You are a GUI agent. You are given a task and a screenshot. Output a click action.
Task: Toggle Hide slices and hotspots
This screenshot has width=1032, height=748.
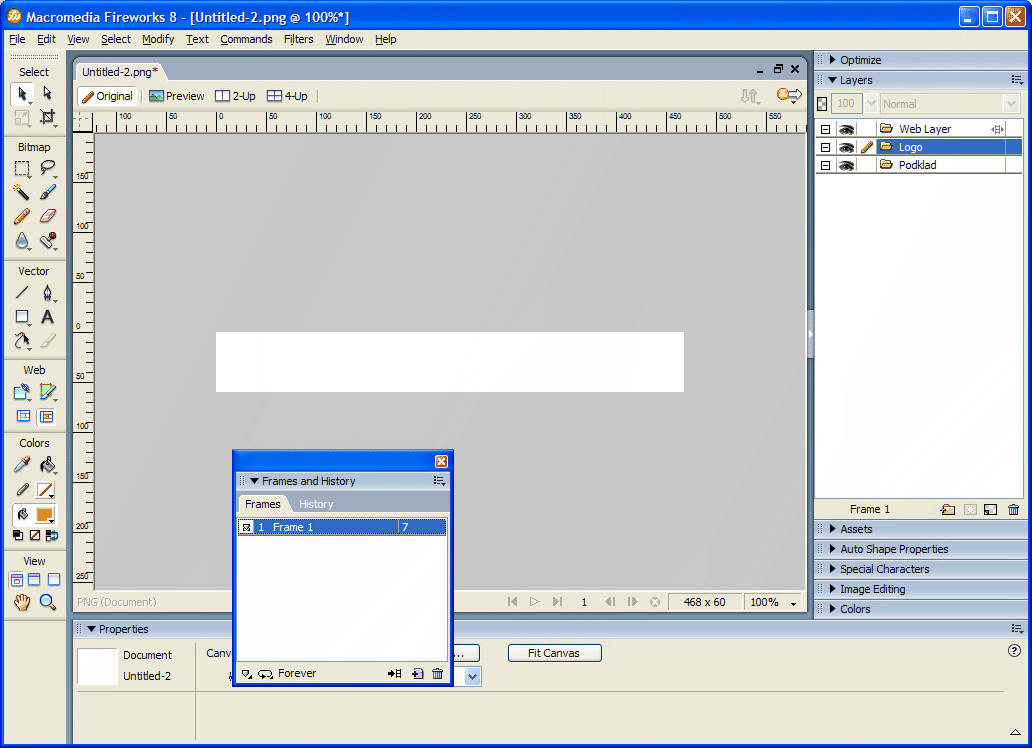click(x=24, y=416)
